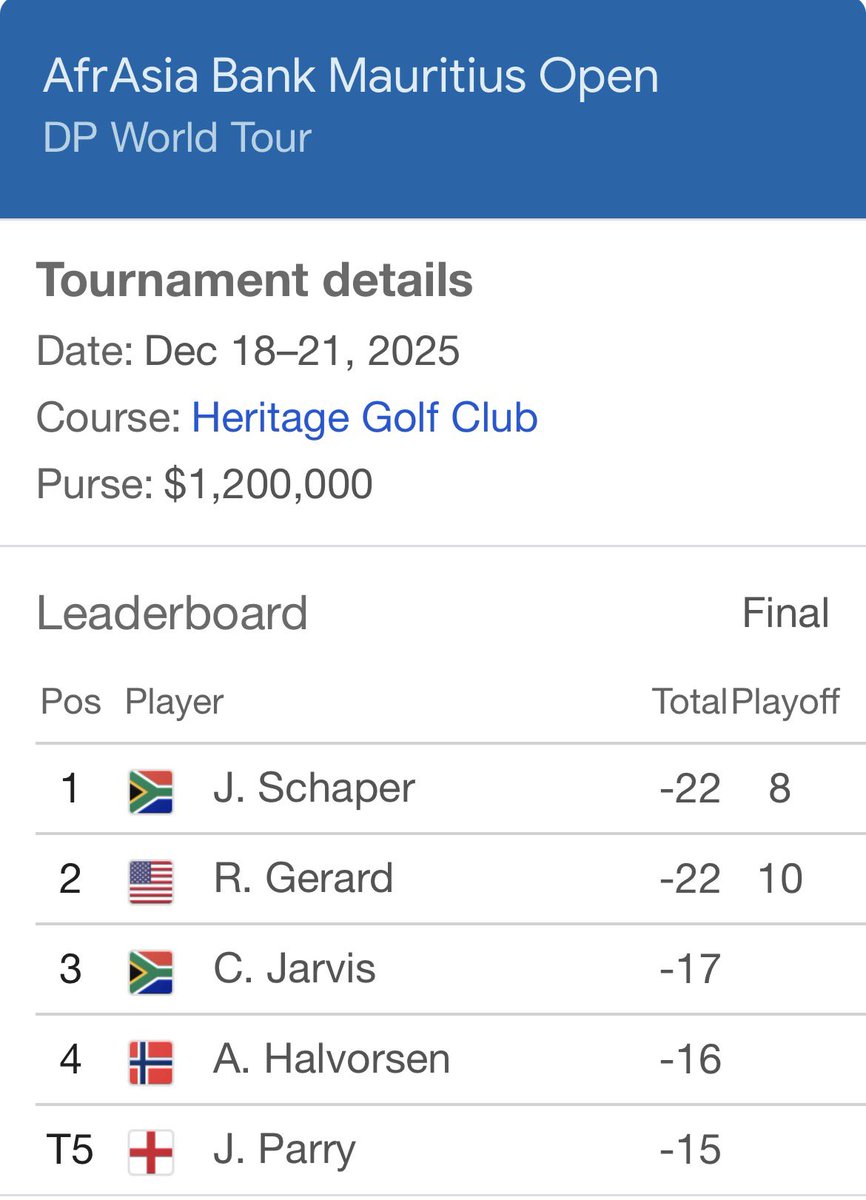866x1200 pixels.
Task: Open C. Jarvis player row
Action: click(450, 970)
